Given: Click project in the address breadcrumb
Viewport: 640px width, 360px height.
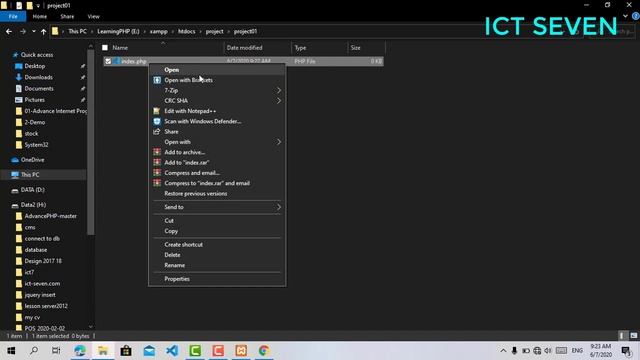Looking at the screenshot, I should click(214, 31).
